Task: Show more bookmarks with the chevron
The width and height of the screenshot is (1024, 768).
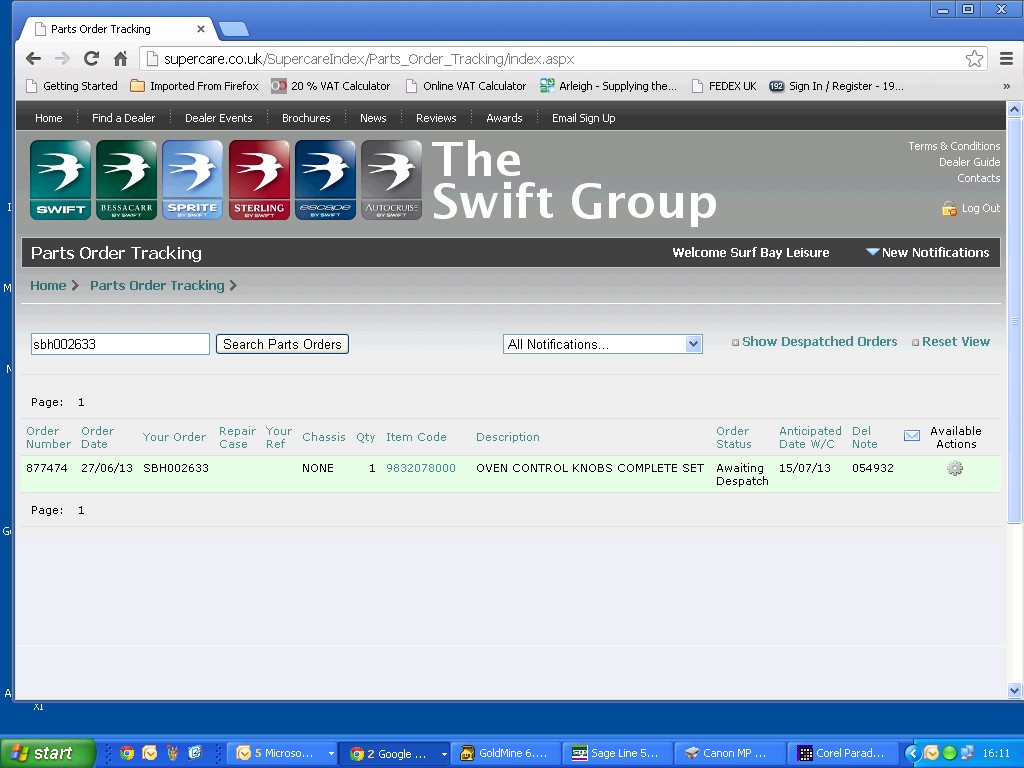Action: coord(1006,86)
